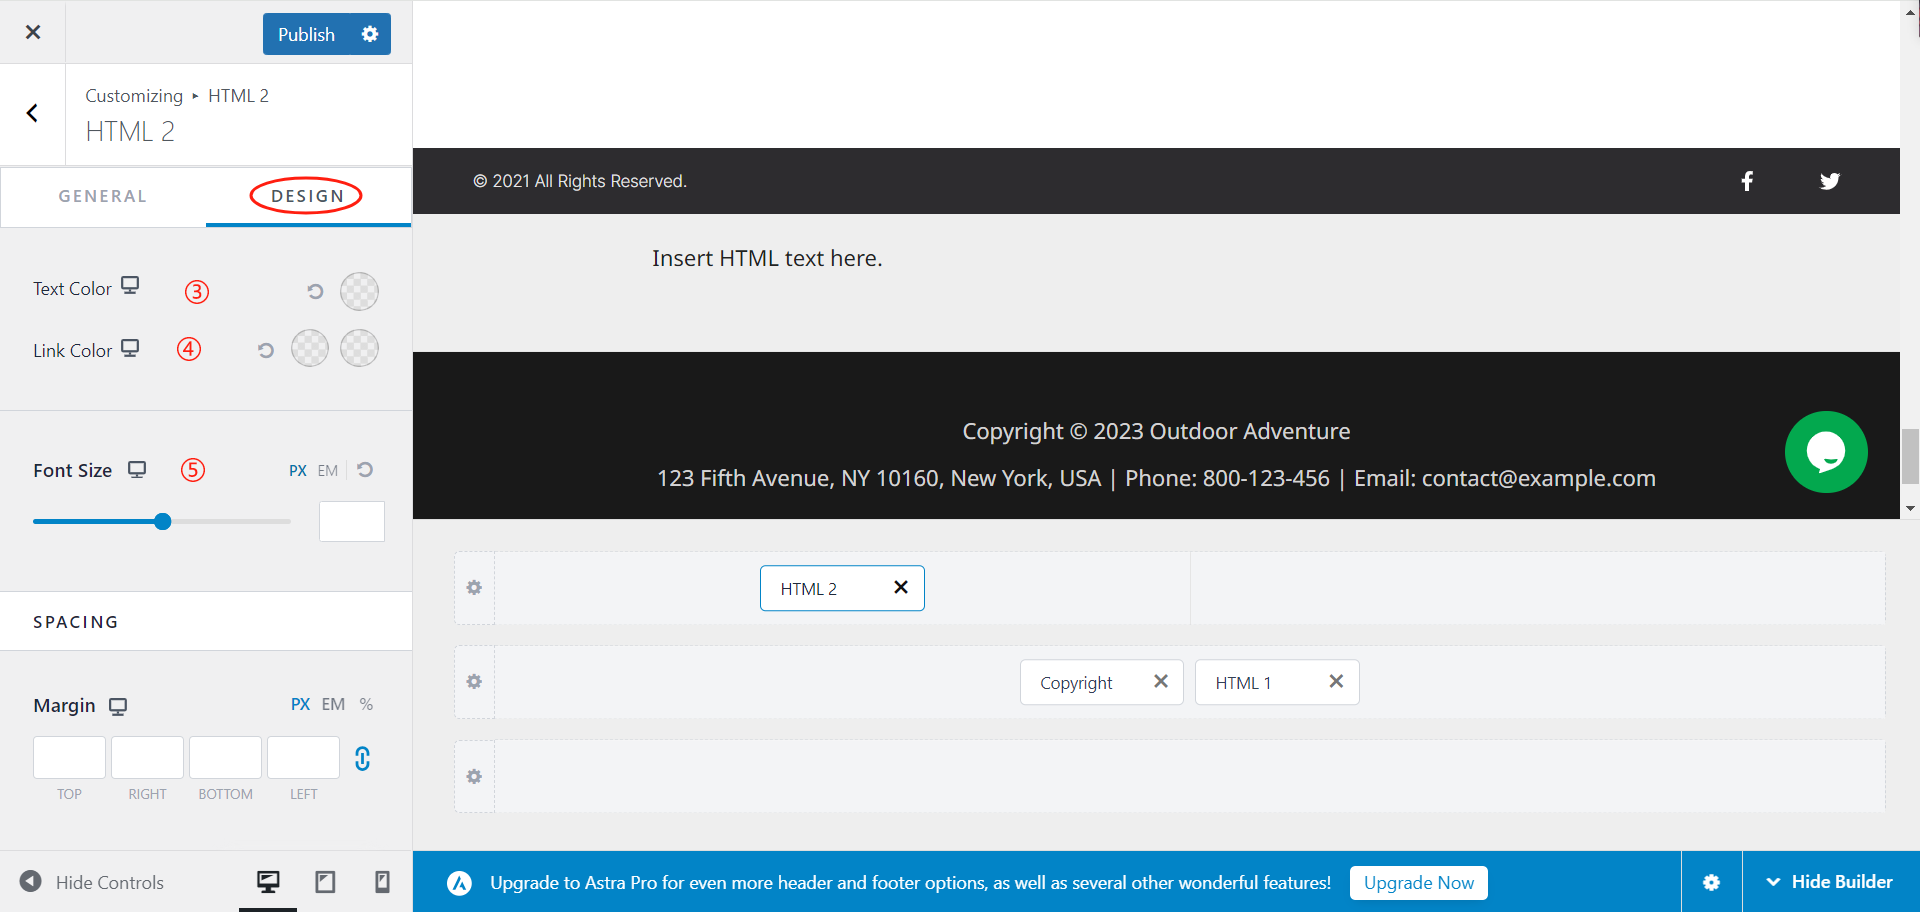Viewport: 1920px width, 912px height.
Task: Open settings gear for second footer builder row
Action: coord(474,682)
